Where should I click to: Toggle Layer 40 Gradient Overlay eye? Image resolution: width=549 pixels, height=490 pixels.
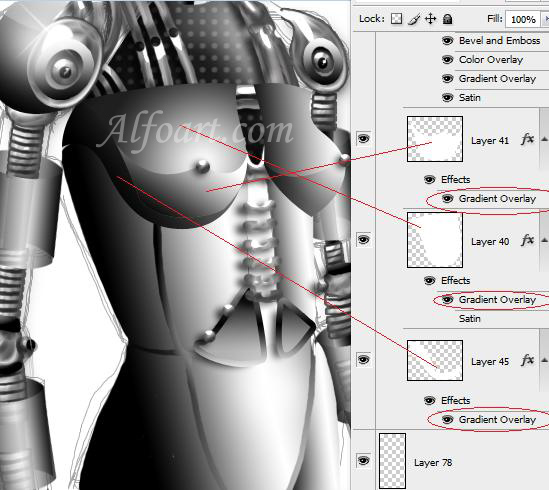[447, 299]
